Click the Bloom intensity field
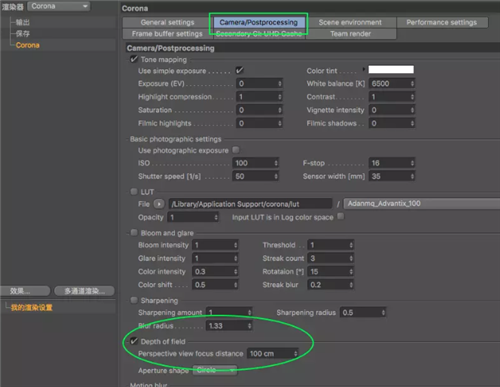 [215, 245]
